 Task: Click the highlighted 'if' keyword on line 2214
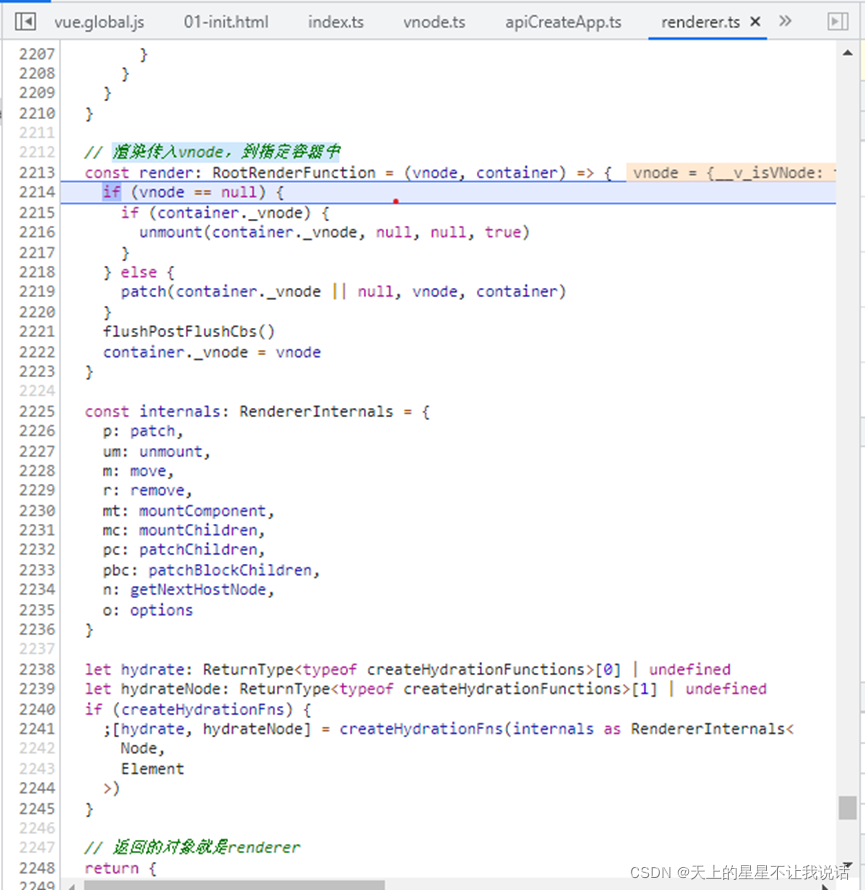point(112,192)
